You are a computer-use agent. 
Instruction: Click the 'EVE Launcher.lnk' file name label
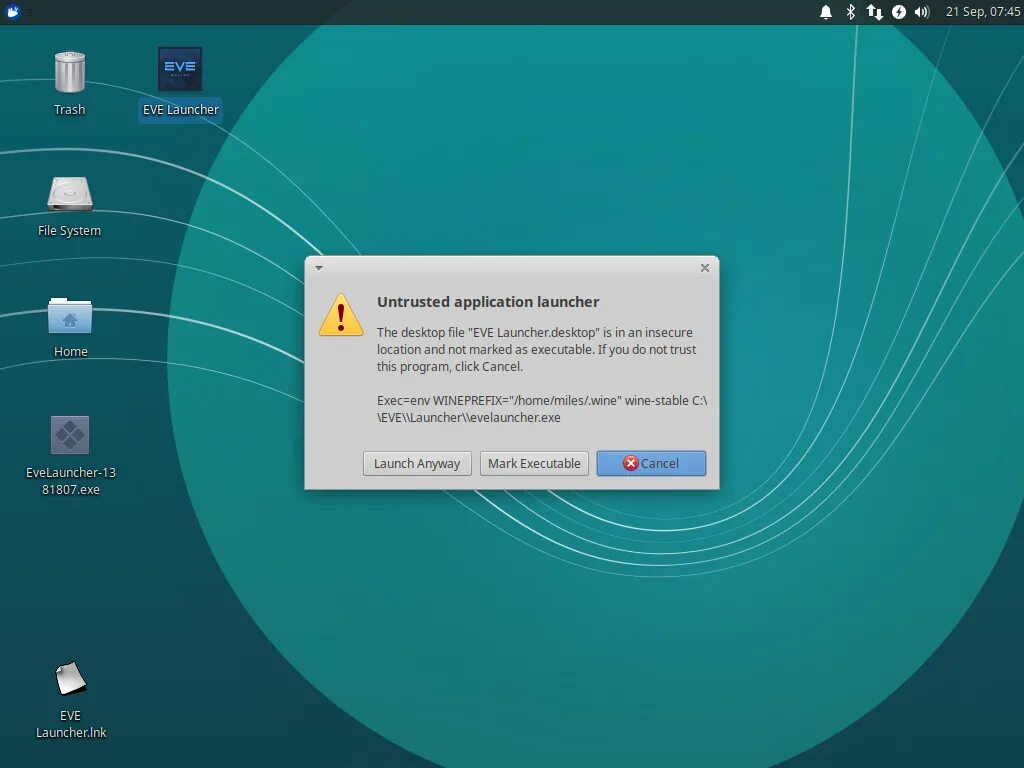click(x=71, y=724)
